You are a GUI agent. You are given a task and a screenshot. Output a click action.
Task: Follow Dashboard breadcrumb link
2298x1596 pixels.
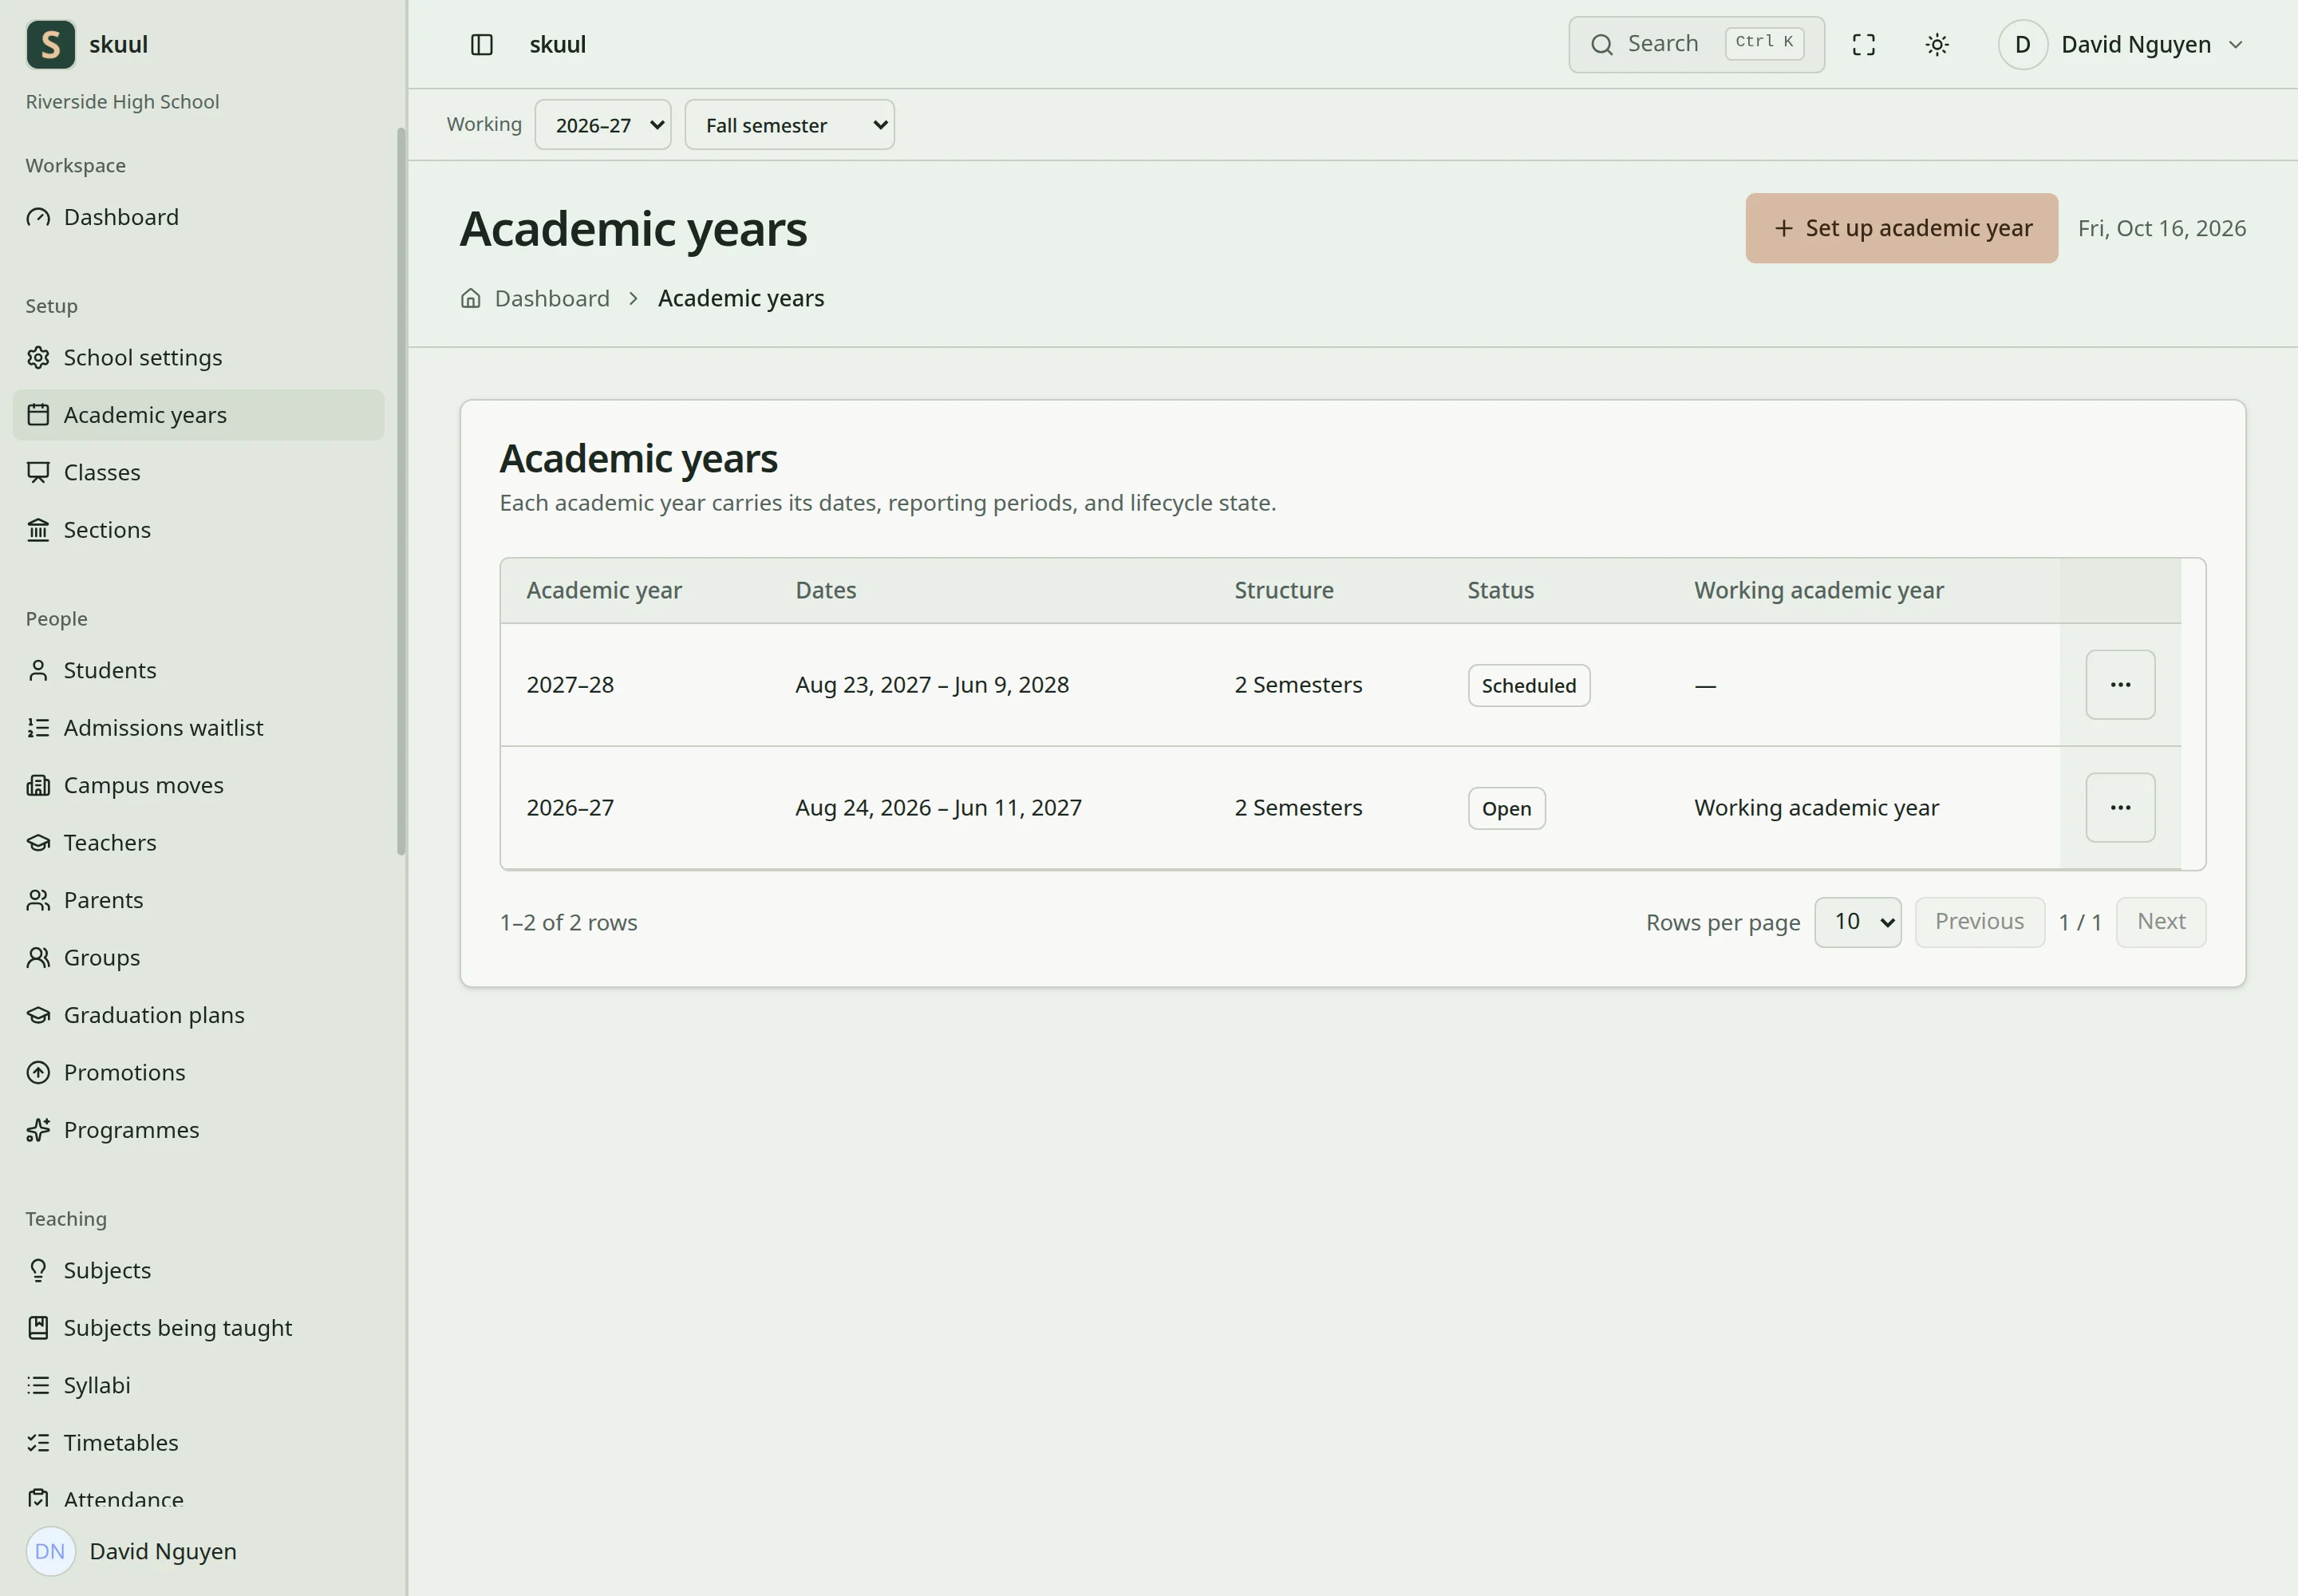click(x=552, y=298)
